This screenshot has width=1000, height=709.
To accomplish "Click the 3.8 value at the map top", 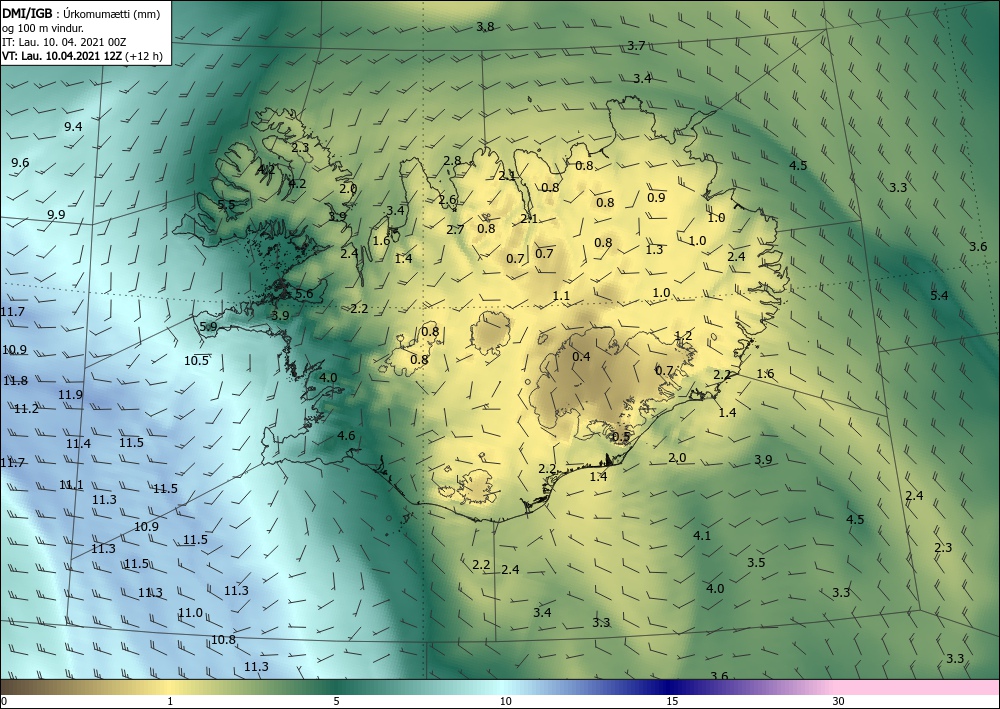I will (x=485, y=27).
